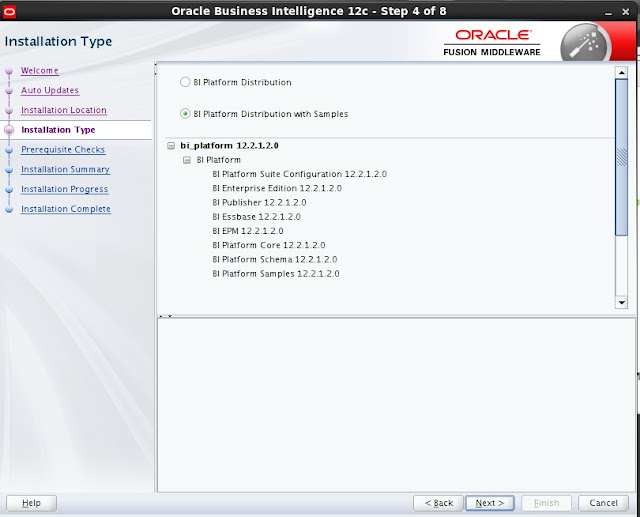Go back with the Back button
Screen dimensions: 640x517
438,503
